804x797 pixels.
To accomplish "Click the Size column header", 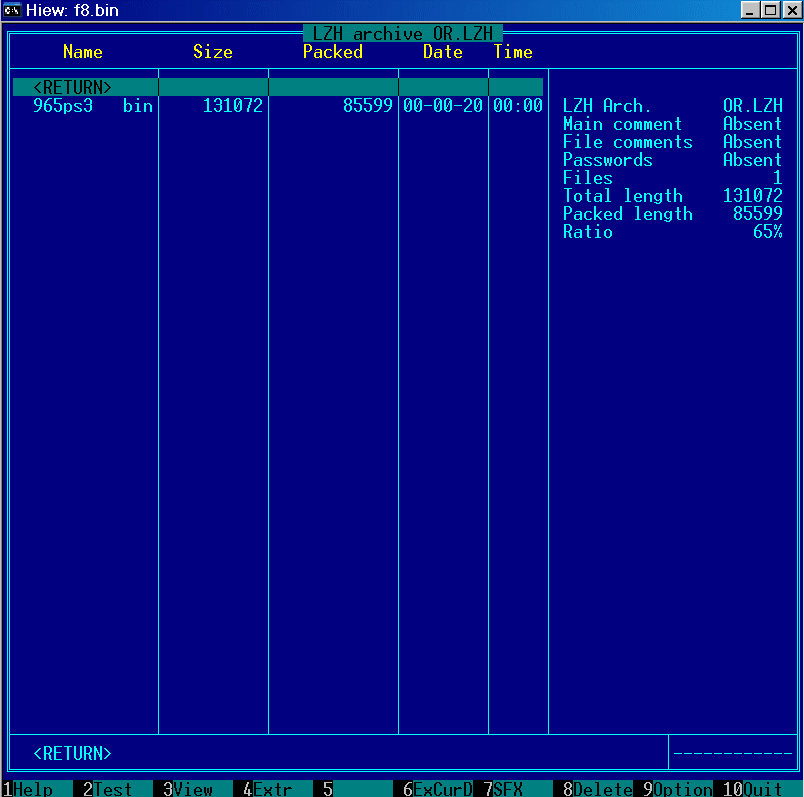I will click(212, 52).
